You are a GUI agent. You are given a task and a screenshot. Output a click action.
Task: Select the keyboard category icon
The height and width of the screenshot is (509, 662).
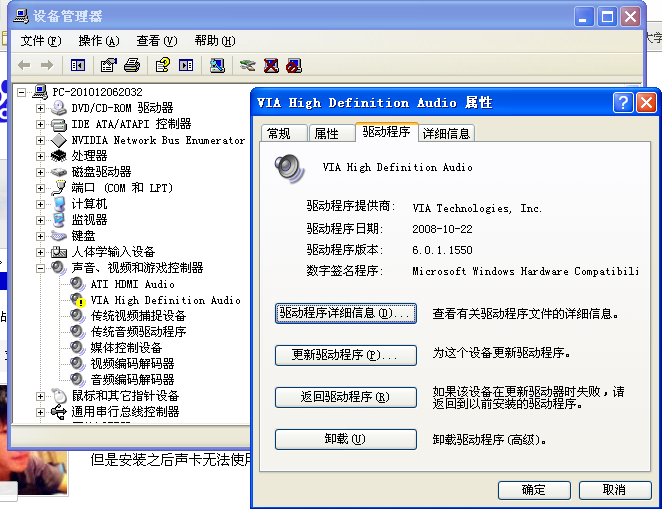(x=59, y=236)
